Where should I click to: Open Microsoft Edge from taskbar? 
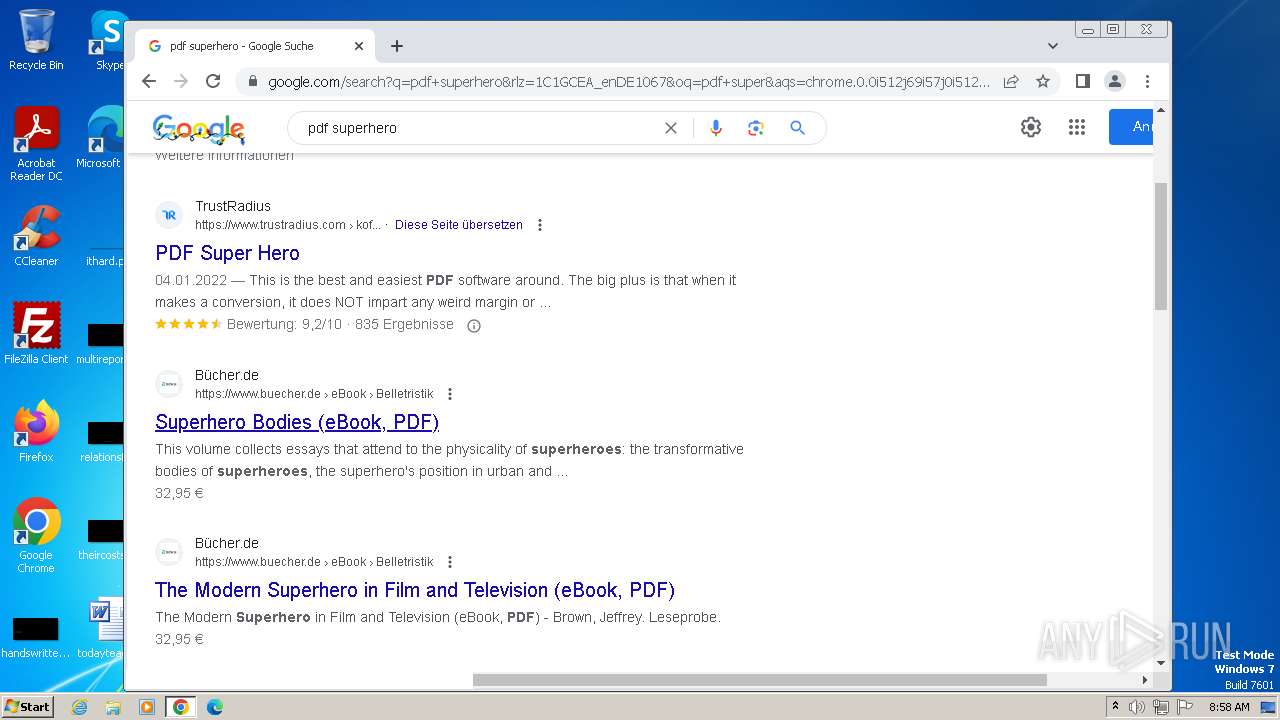214,707
